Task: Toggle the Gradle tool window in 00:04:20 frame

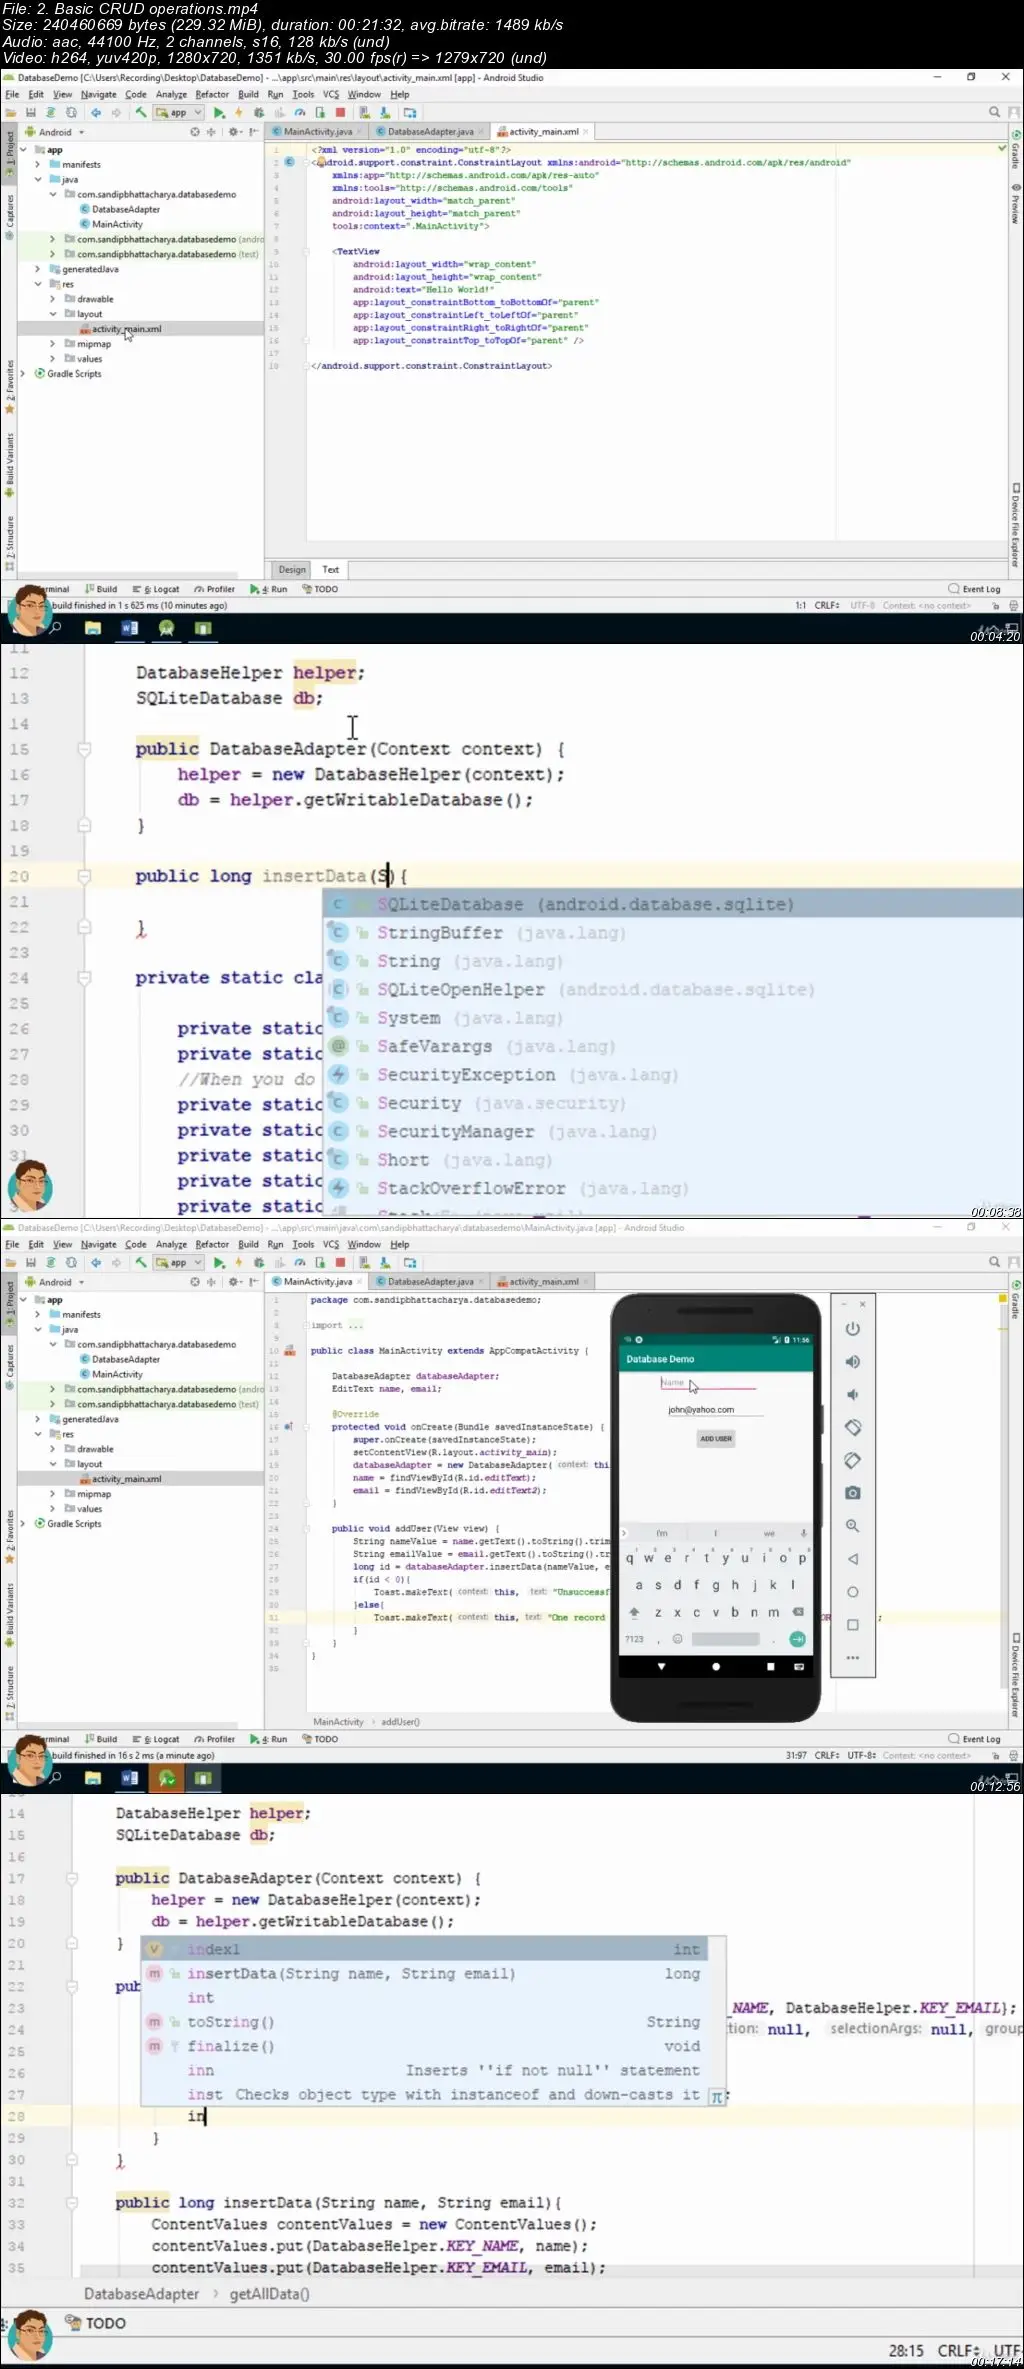Action: [1016, 152]
